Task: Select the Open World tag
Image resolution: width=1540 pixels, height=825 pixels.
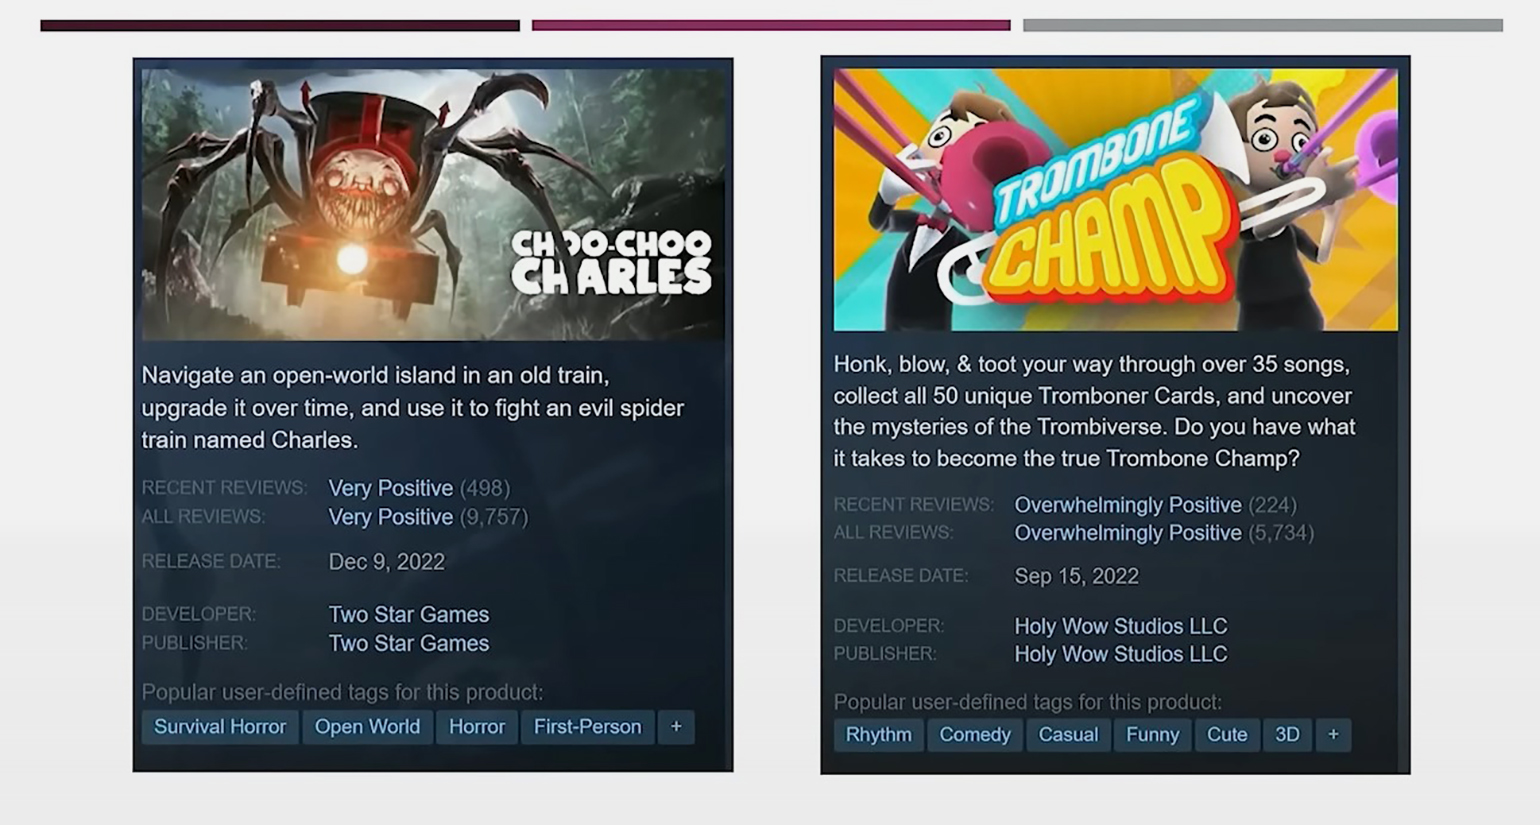Action: pyautogui.click(x=367, y=727)
